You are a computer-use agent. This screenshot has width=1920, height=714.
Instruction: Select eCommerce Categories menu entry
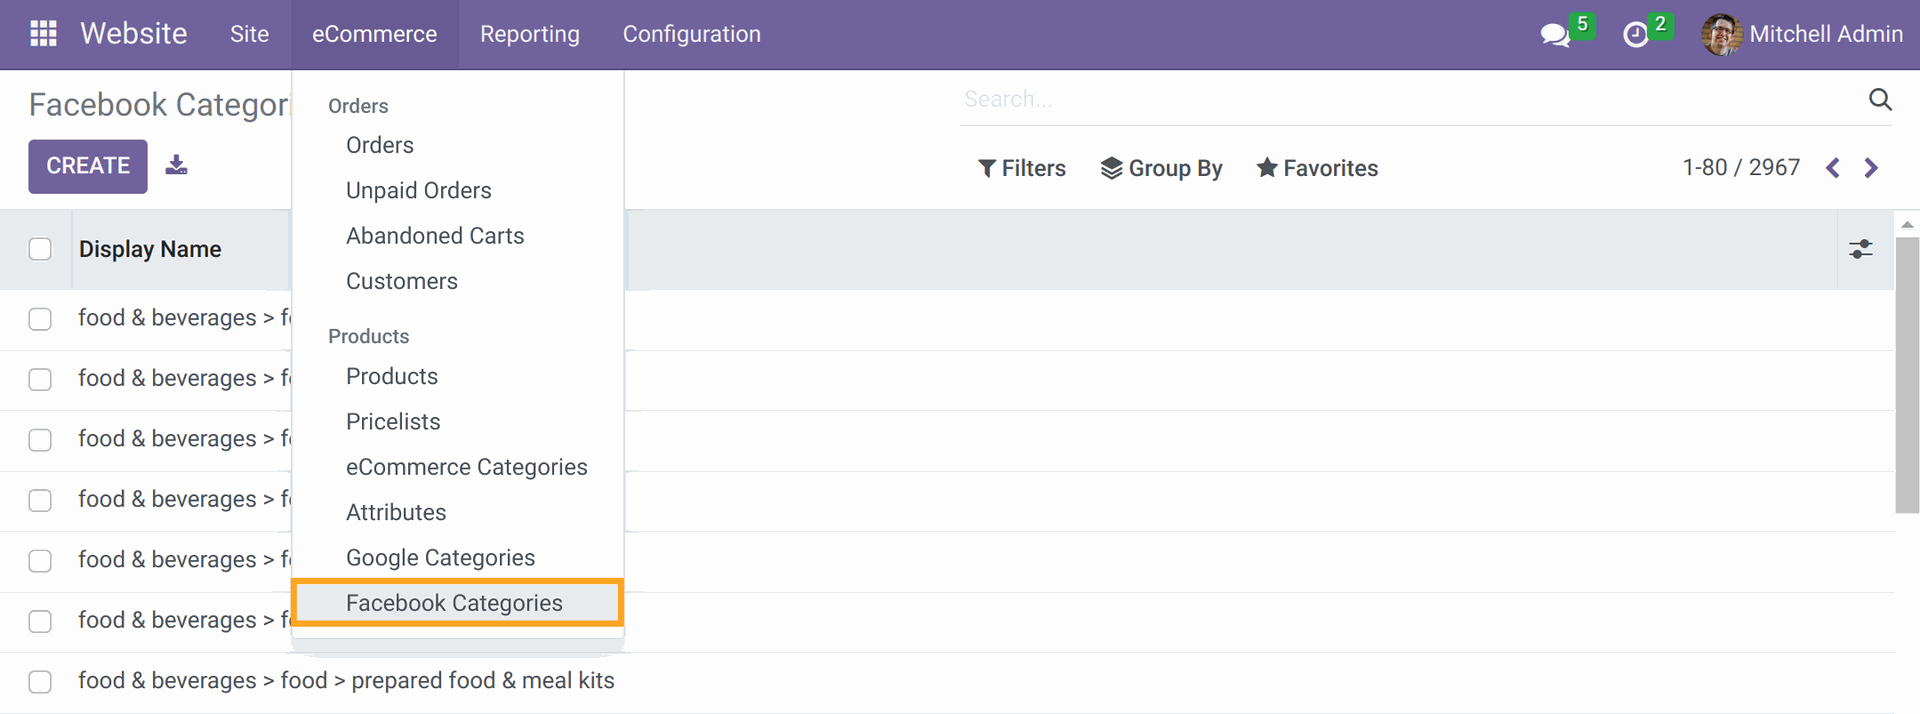pos(467,467)
